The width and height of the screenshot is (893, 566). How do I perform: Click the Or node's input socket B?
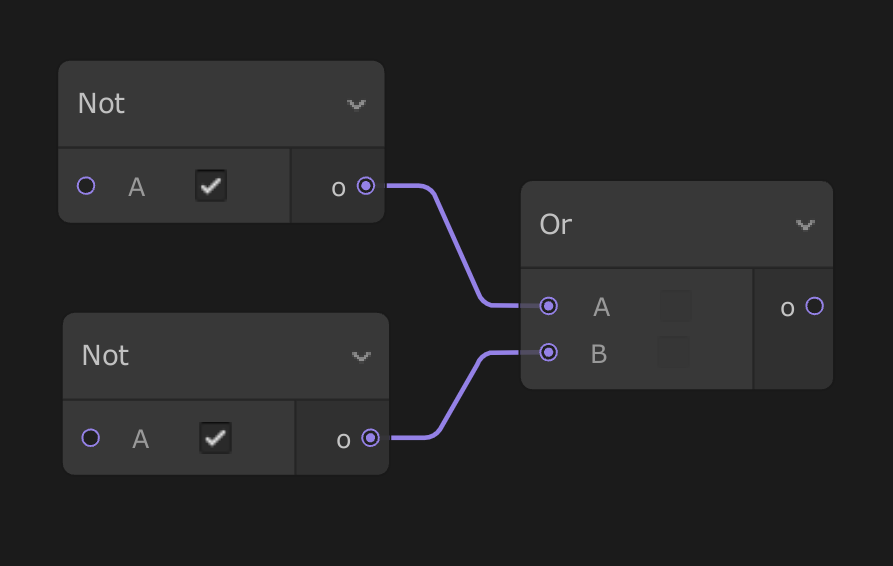548,352
